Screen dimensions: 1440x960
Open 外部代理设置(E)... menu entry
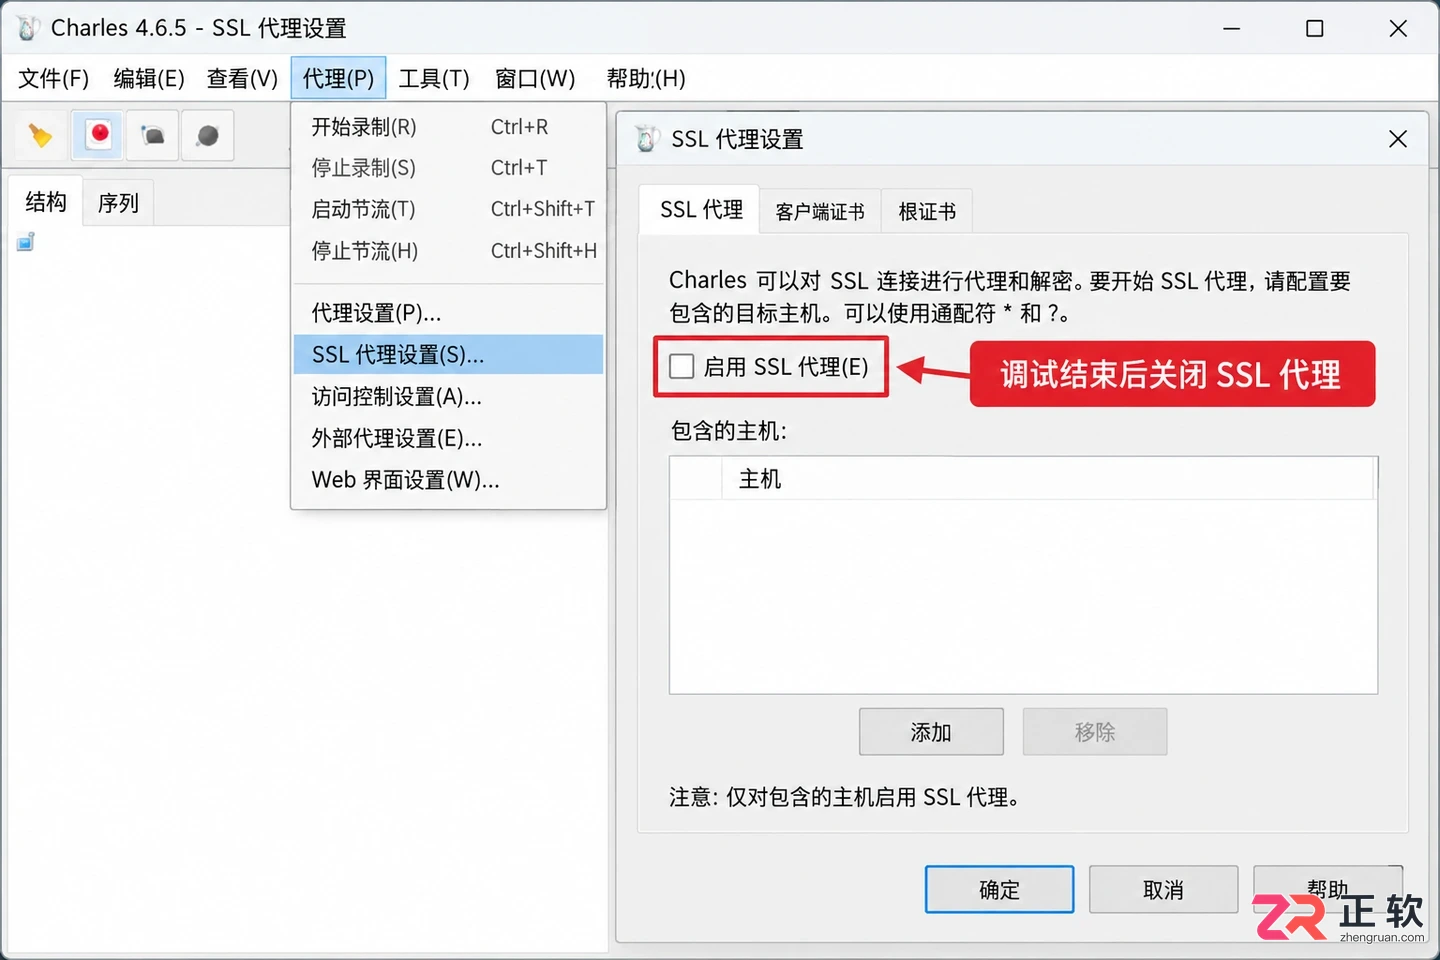coord(449,438)
